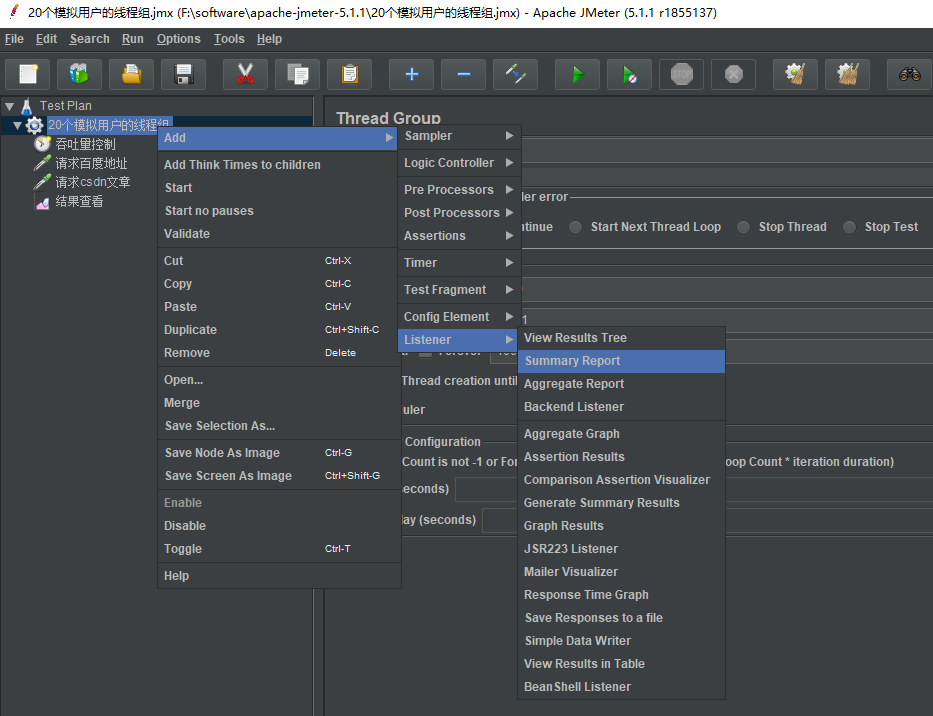Screen dimensions: 933x716
Task: Open the Help menu in menu bar
Action: (x=270, y=39)
